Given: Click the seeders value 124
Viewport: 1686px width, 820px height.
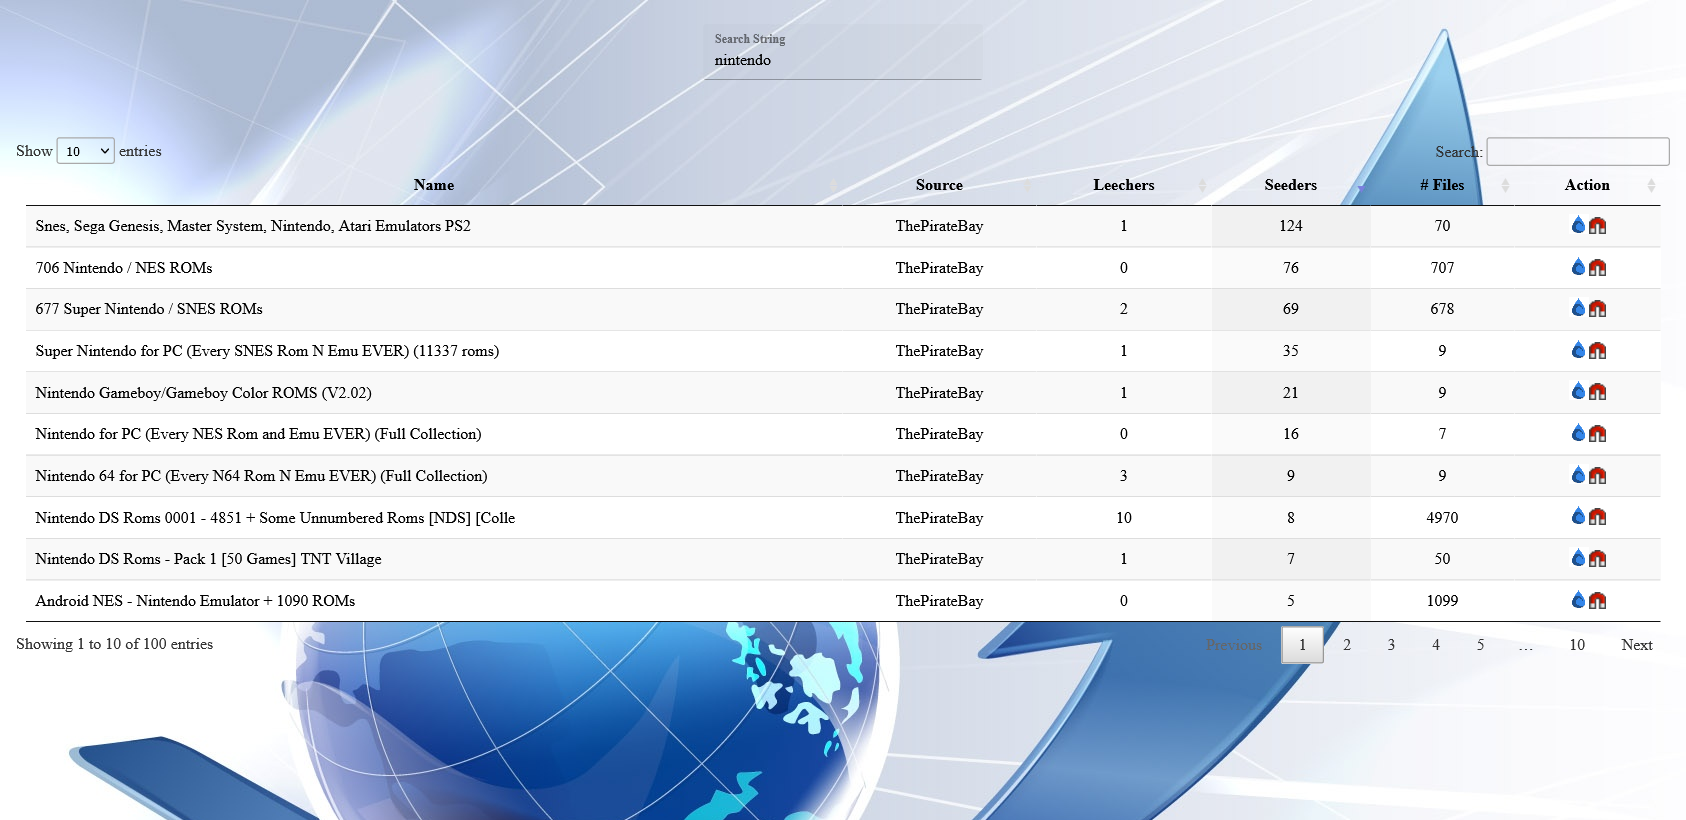Looking at the screenshot, I should [1290, 226].
